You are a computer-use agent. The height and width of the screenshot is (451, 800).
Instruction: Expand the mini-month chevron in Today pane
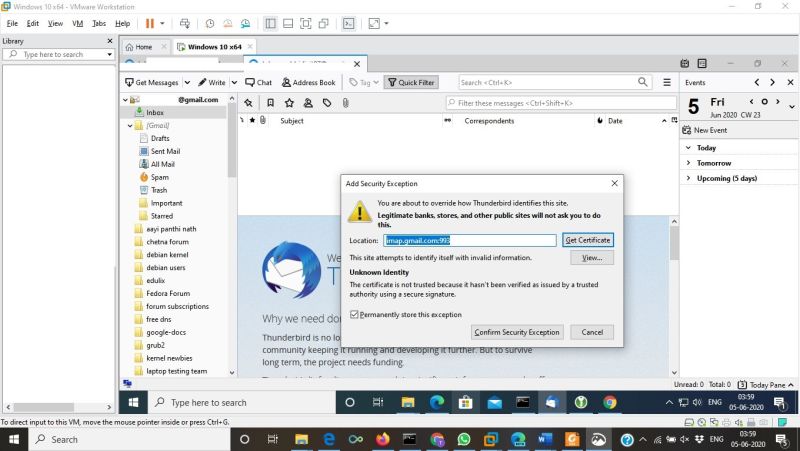click(792, 107)
